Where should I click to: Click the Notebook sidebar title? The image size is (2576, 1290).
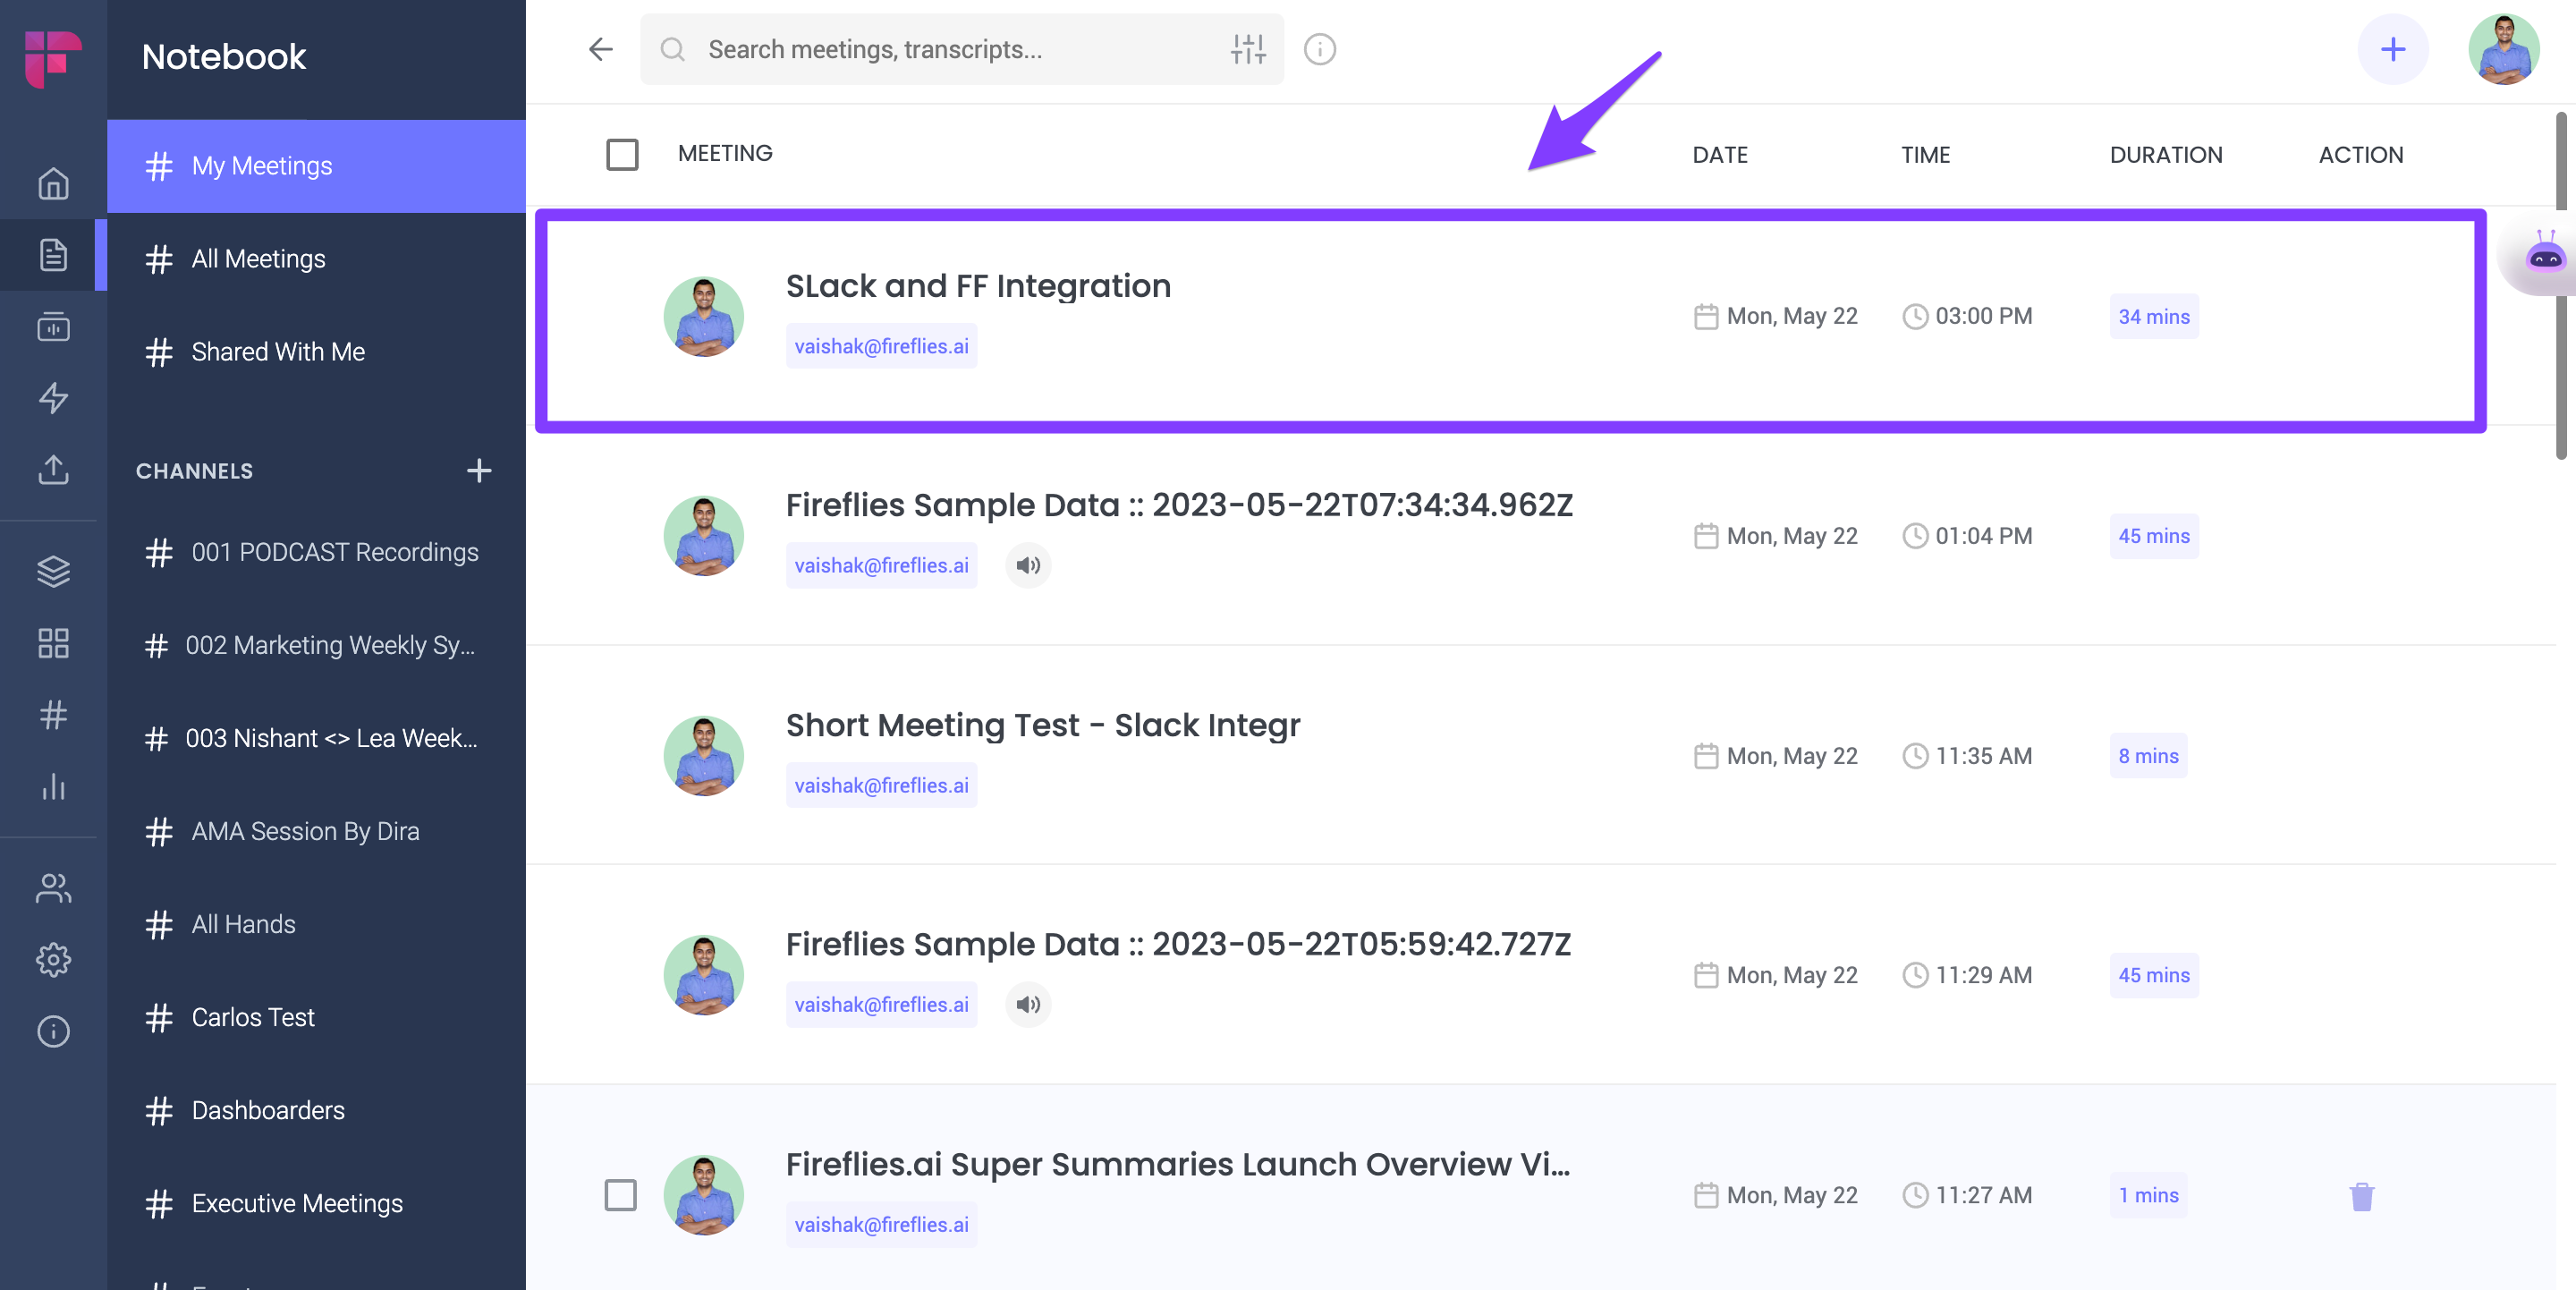click(224, 57)
